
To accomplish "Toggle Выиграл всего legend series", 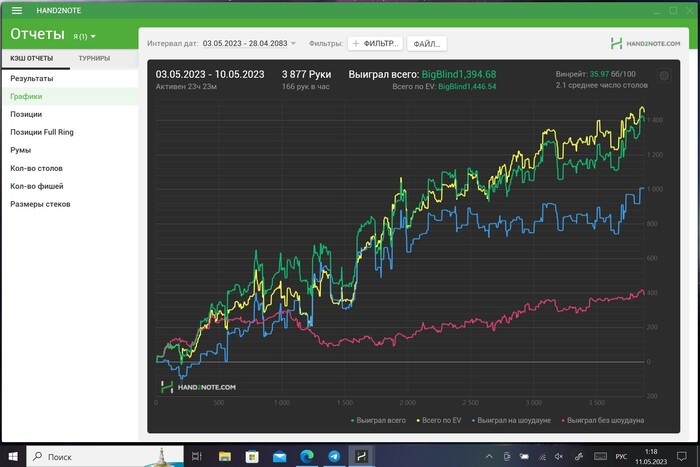I will (x=378, y=420).
